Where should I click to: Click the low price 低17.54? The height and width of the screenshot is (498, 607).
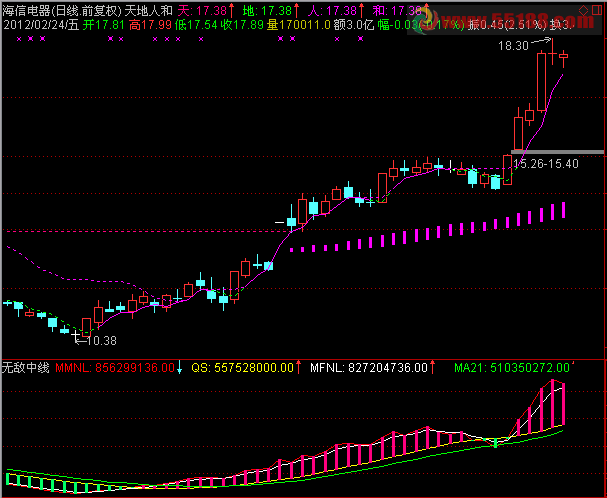(196, 25)
